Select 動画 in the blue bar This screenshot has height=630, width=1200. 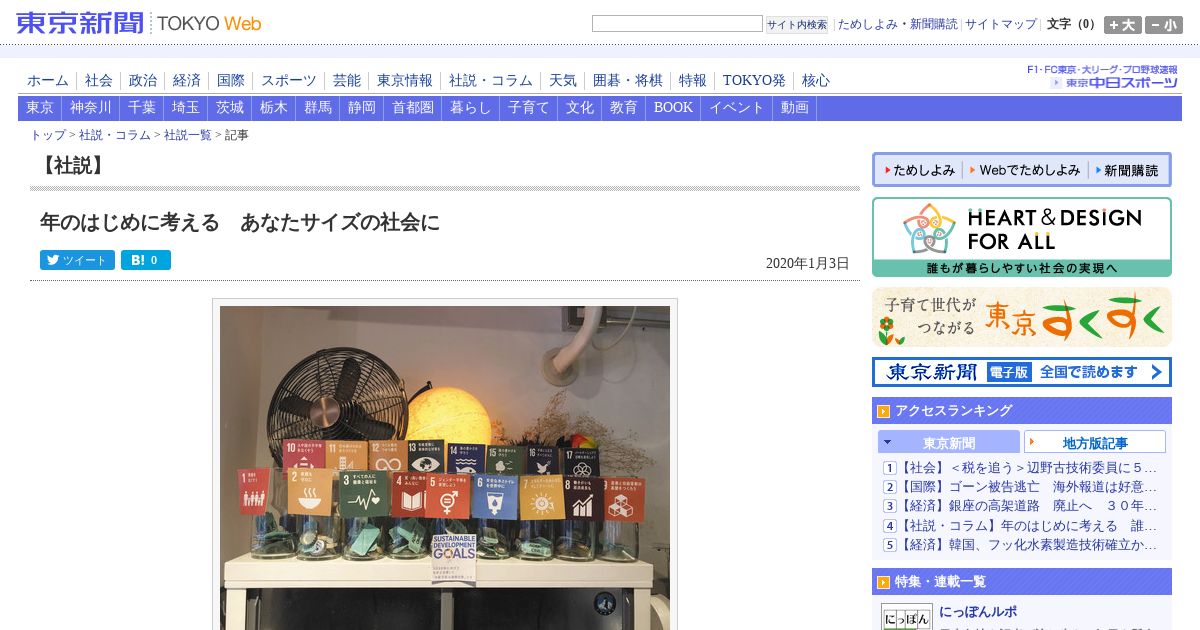pos(795,108)
